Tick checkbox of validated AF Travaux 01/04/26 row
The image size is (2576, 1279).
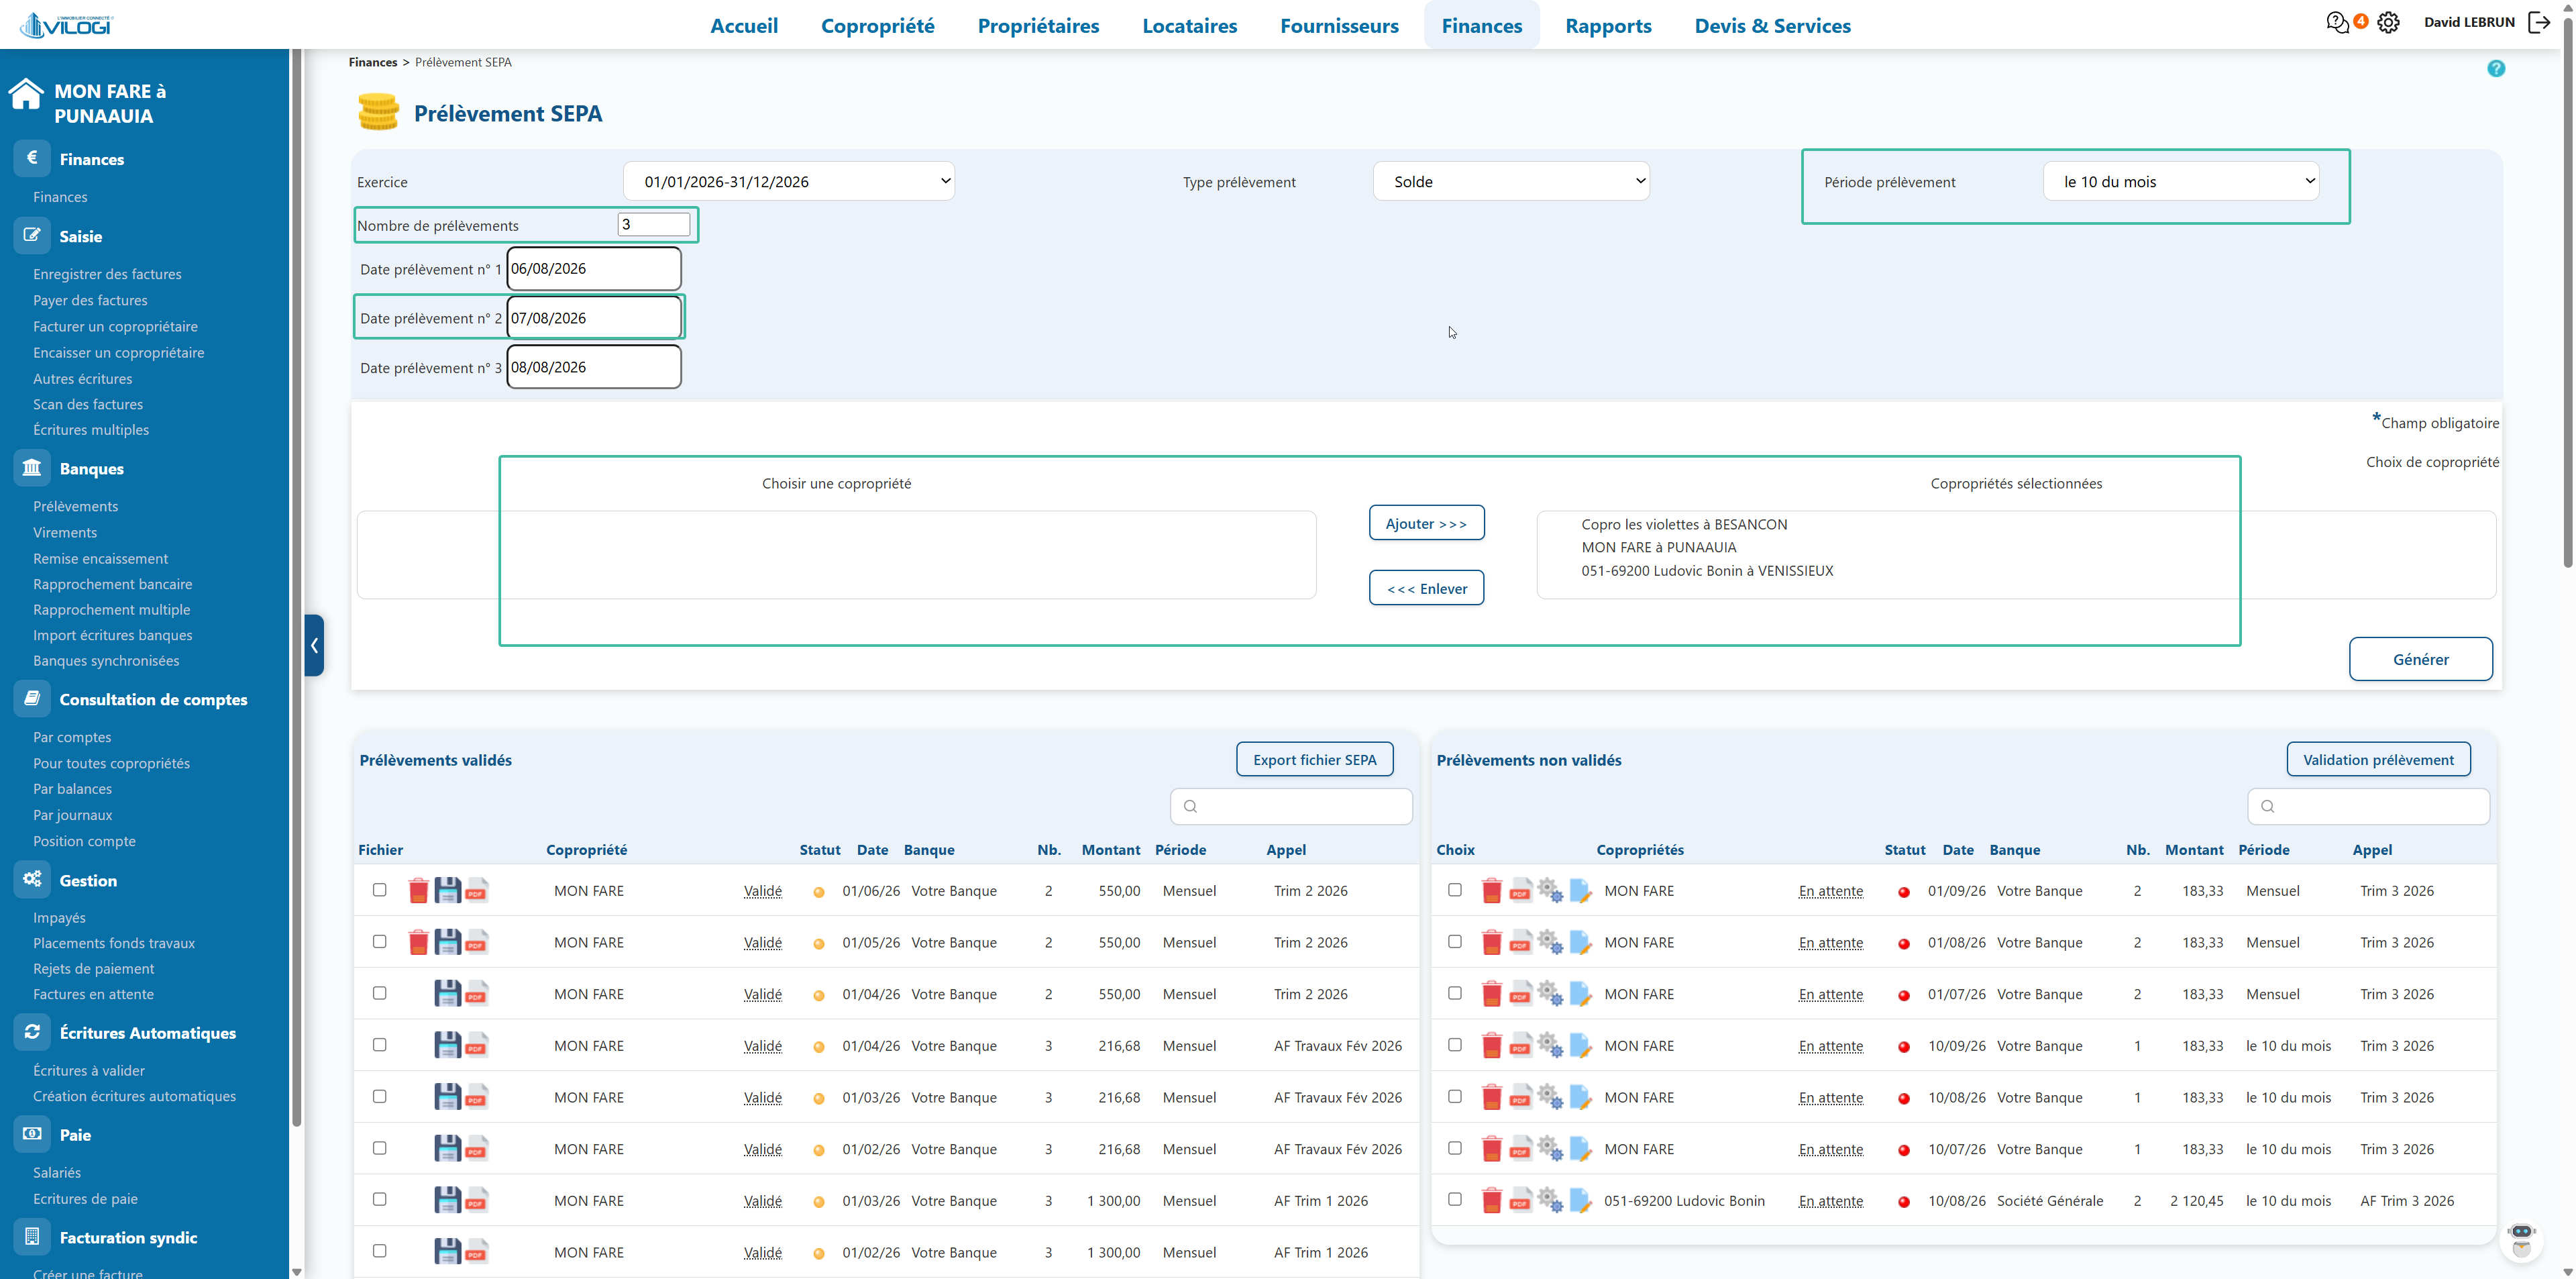(379, 1045)
